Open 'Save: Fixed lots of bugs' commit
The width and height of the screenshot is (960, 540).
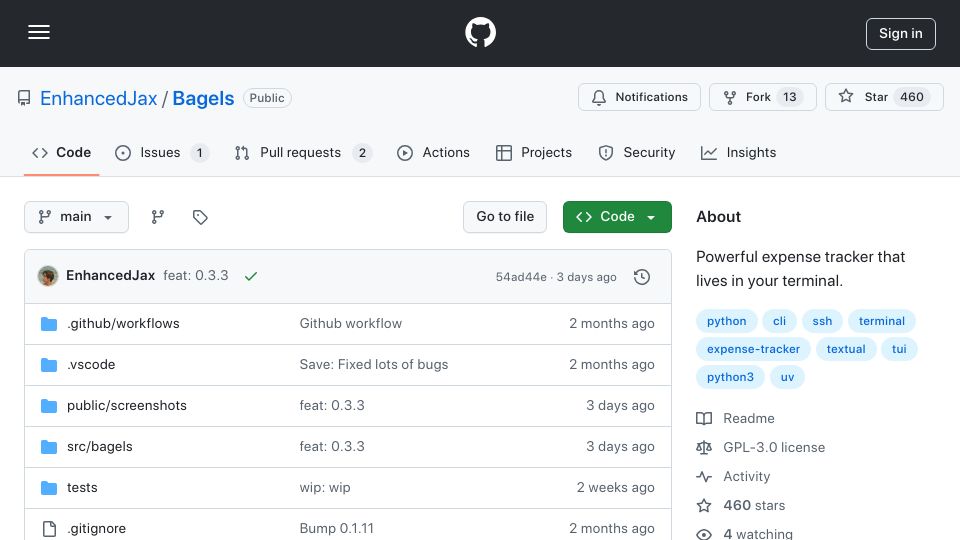click(x=374, y=364)
